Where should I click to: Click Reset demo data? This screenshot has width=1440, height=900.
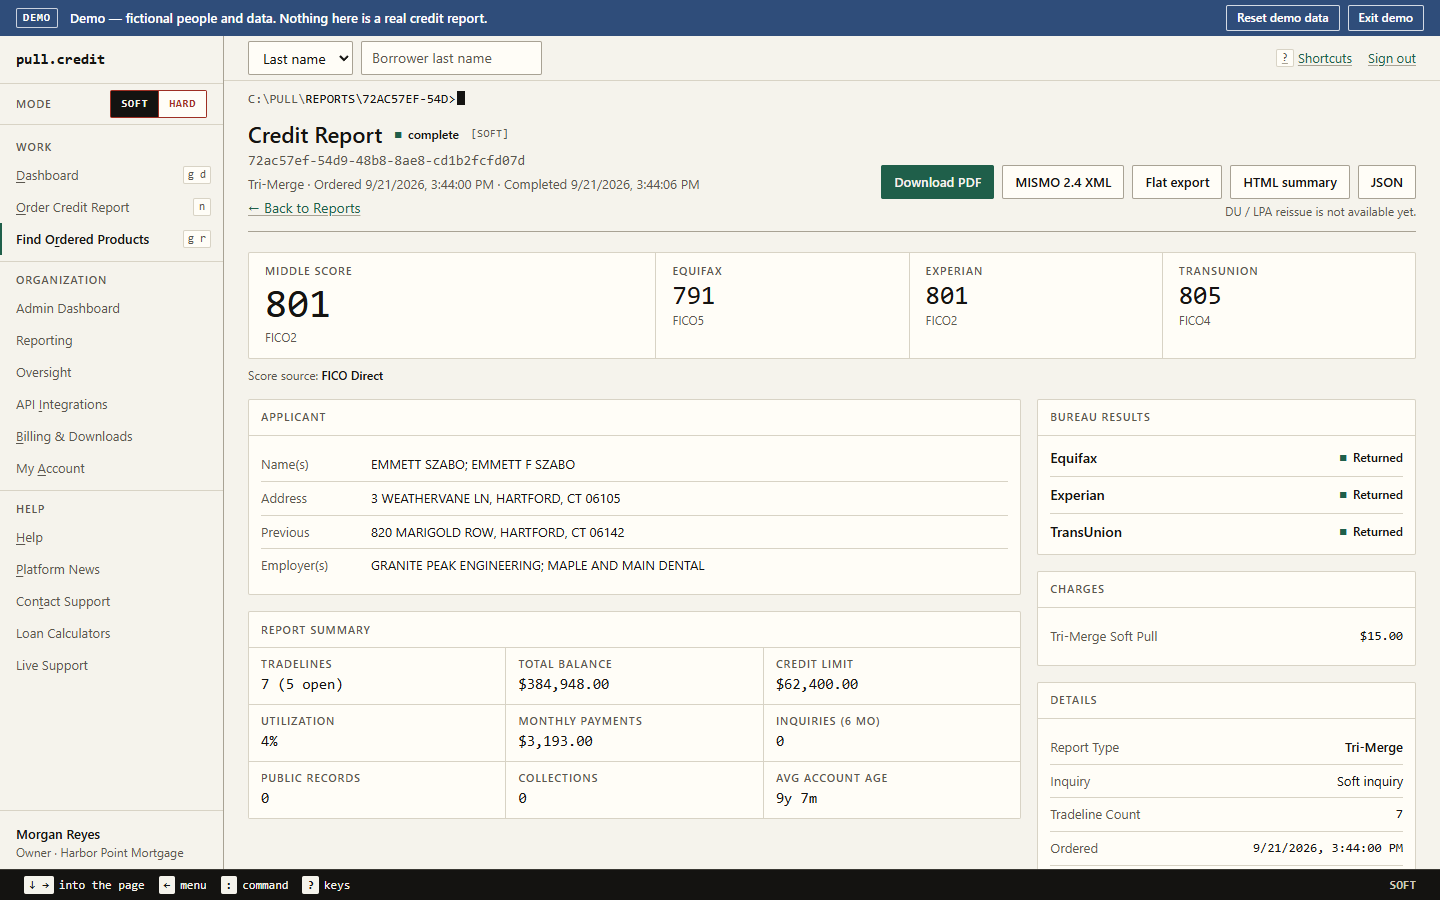point(1283,18)
